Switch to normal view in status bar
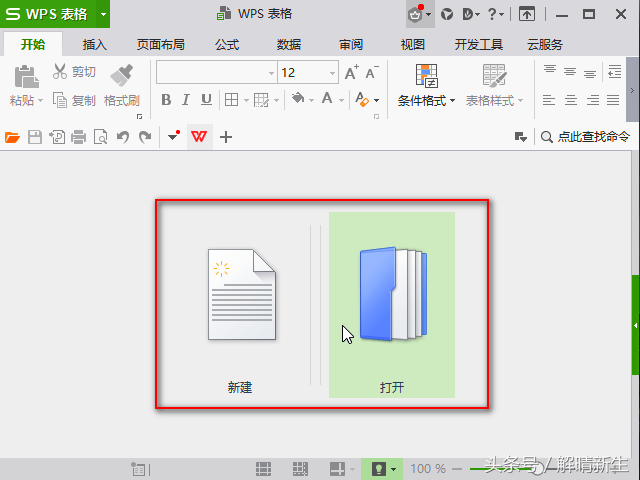Viewport: 640px width, 480px height. (x=263, y=469)
